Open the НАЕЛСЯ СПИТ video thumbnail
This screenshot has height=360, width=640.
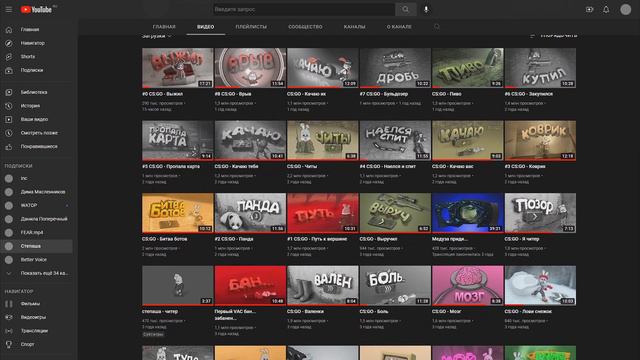click(395, 140)
